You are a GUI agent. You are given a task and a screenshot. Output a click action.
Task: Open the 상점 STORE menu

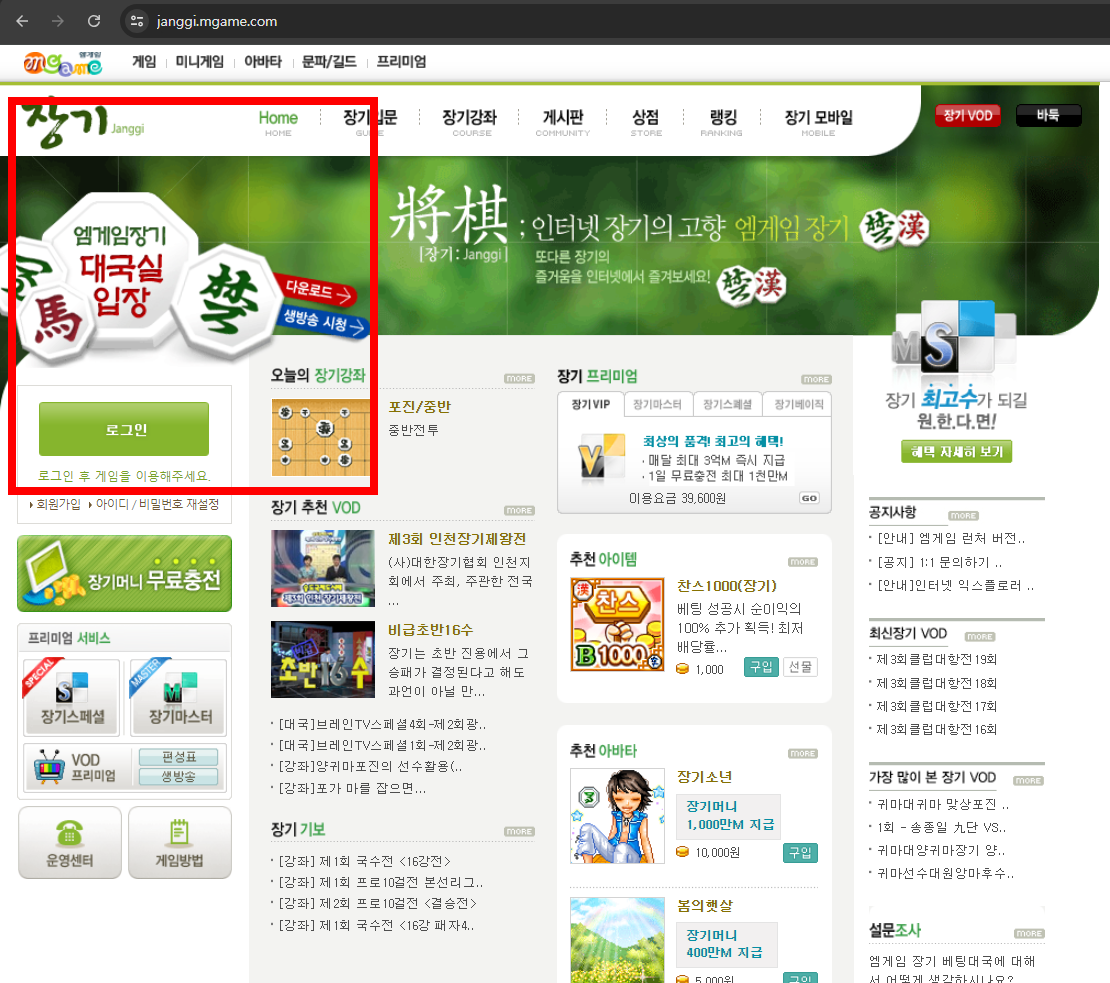(x=646, y=122)
